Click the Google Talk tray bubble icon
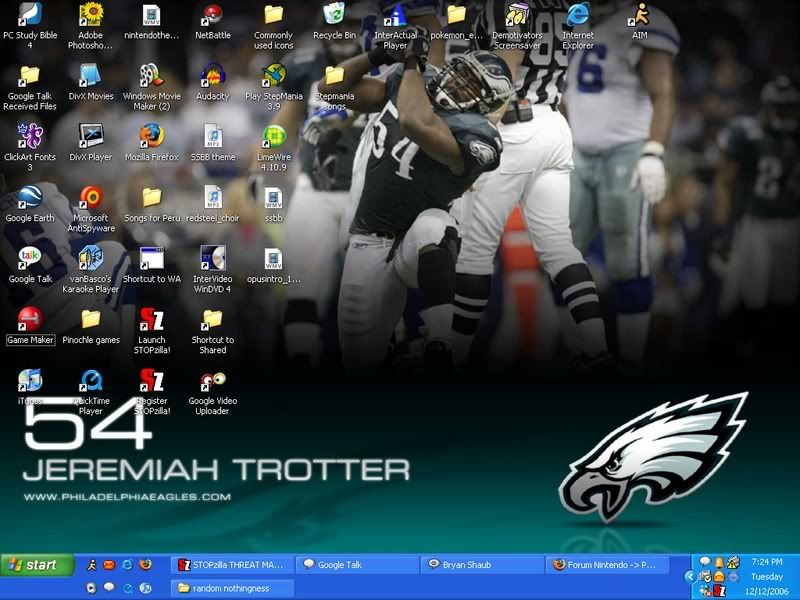Viewport: 800px width, 600px height. (705, 561)
